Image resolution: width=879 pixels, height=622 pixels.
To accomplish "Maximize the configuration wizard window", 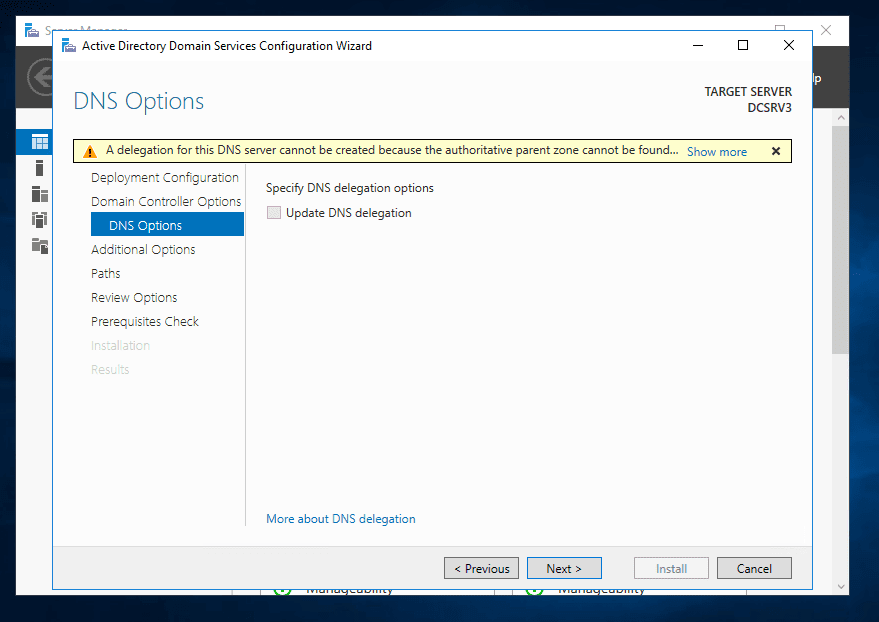I will [743, 45].
